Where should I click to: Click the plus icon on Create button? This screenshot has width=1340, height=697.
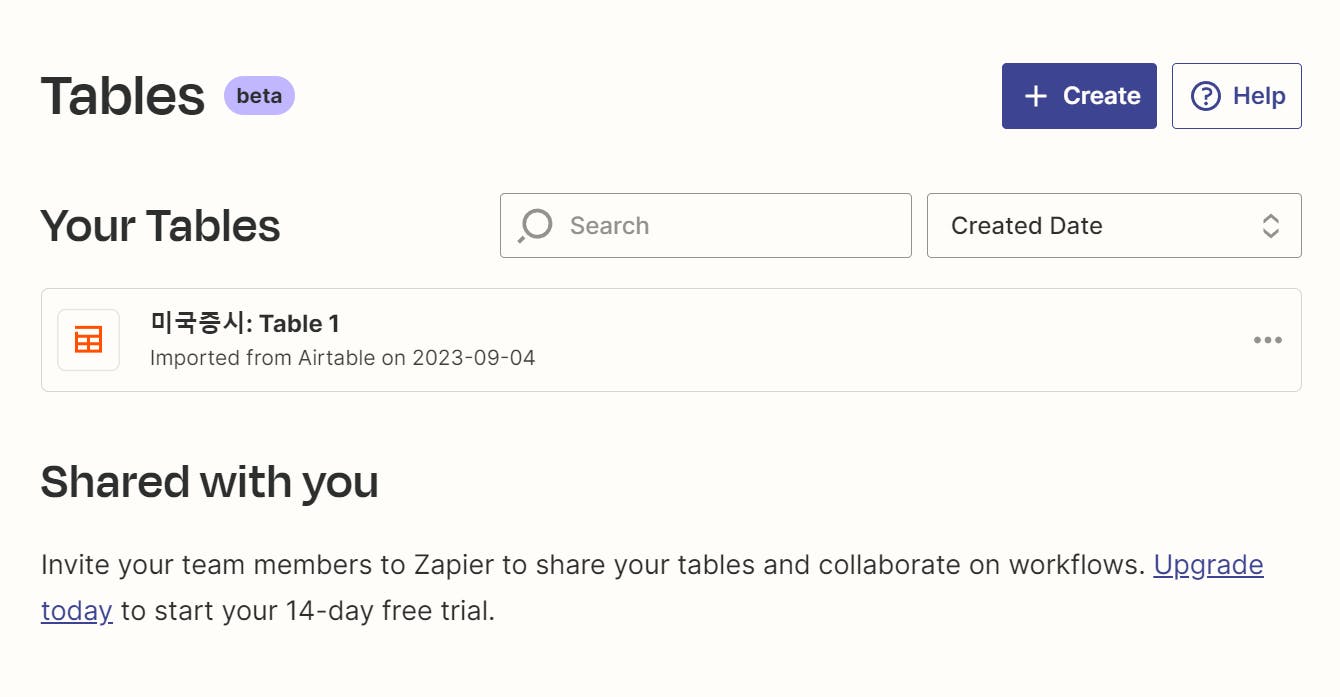click(1036, 96)
